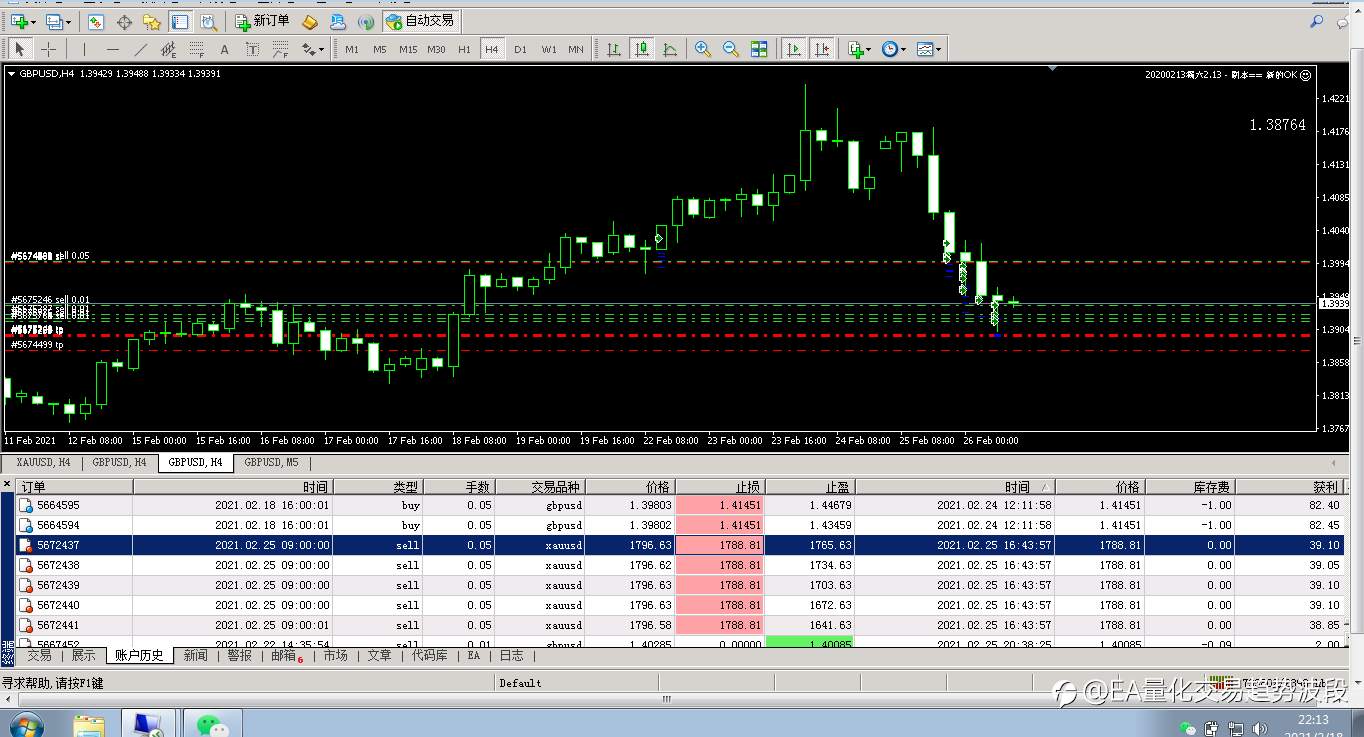Open the Strategy Tester
This screenshot has width=1364, height=737.
point(208,21)
